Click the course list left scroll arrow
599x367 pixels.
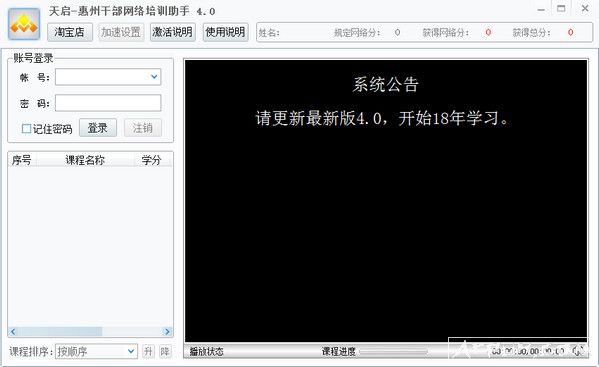point(13,331)
